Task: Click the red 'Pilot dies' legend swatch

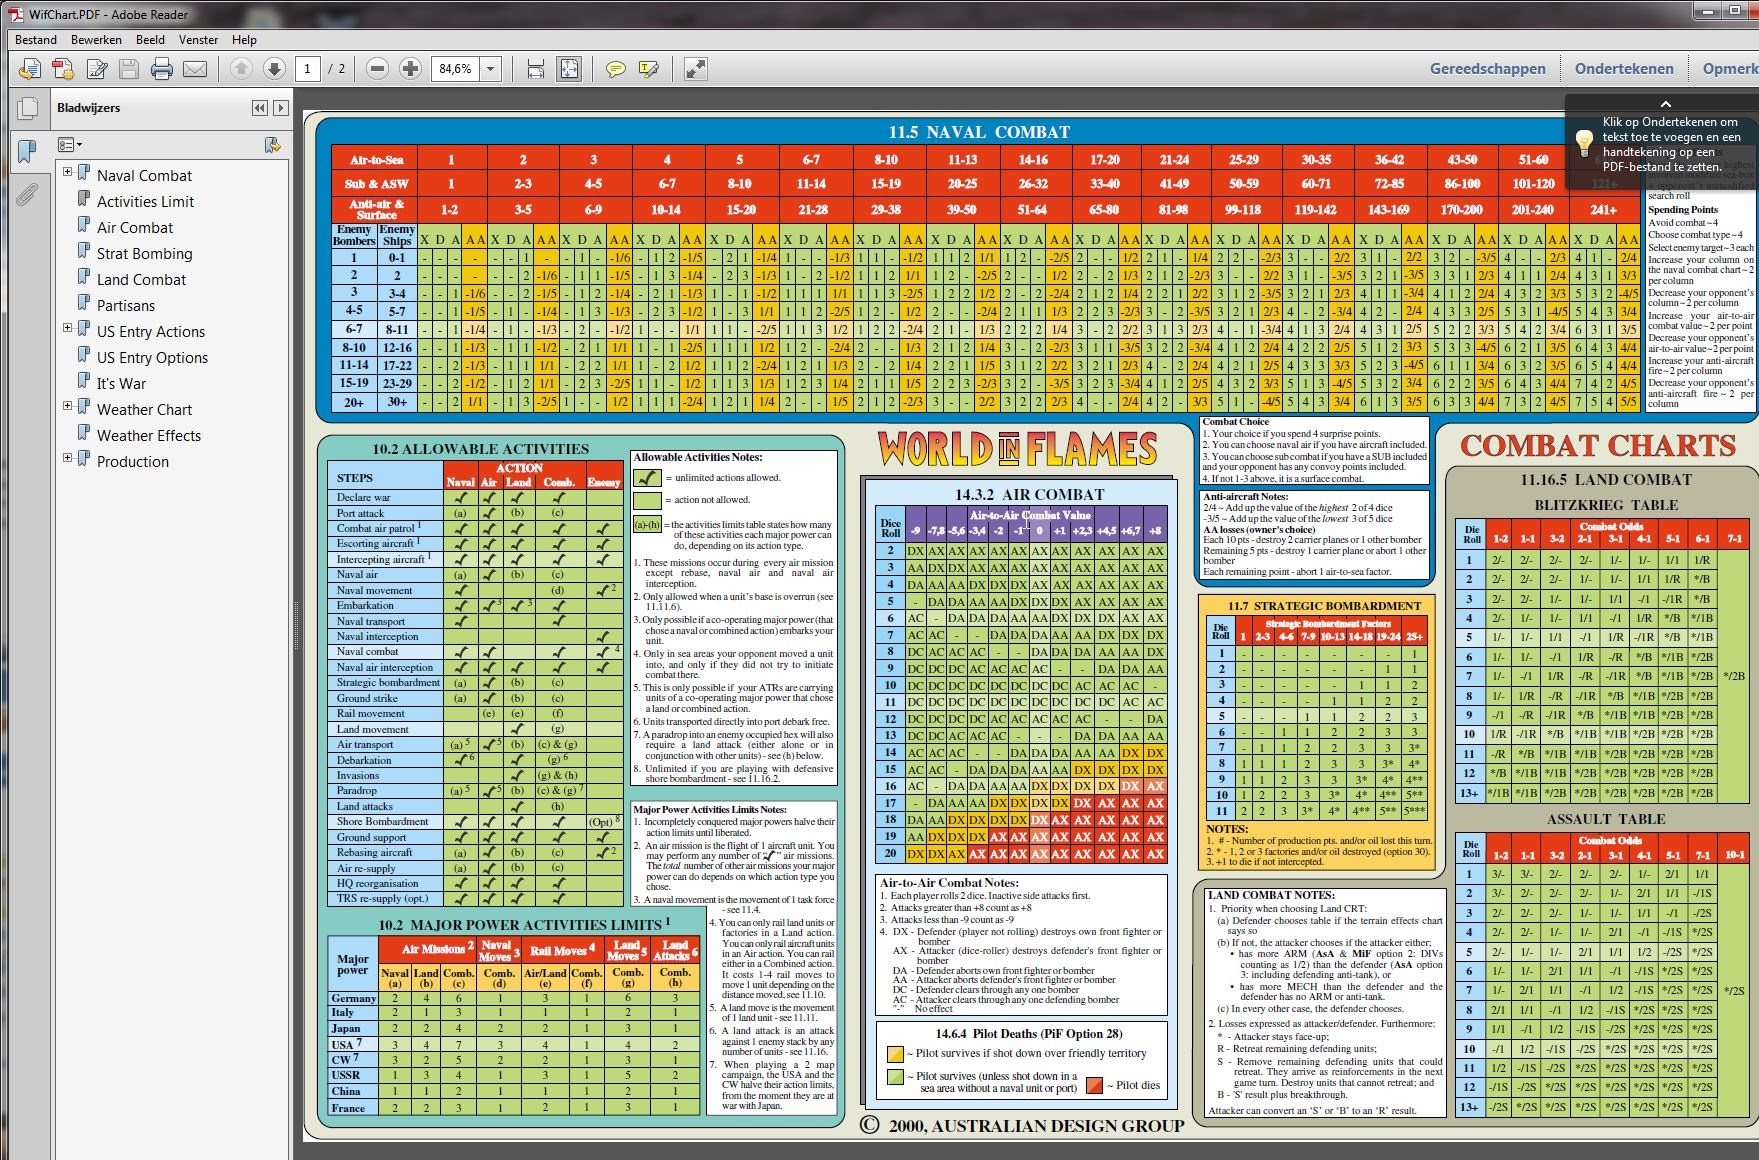Action: (1095, 1084)
